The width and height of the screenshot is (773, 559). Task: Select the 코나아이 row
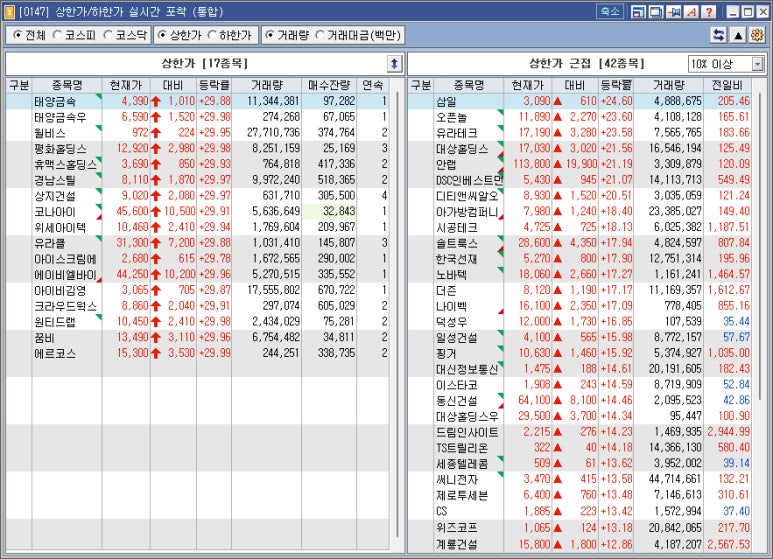pyautogui.click(x=197, y=211)
